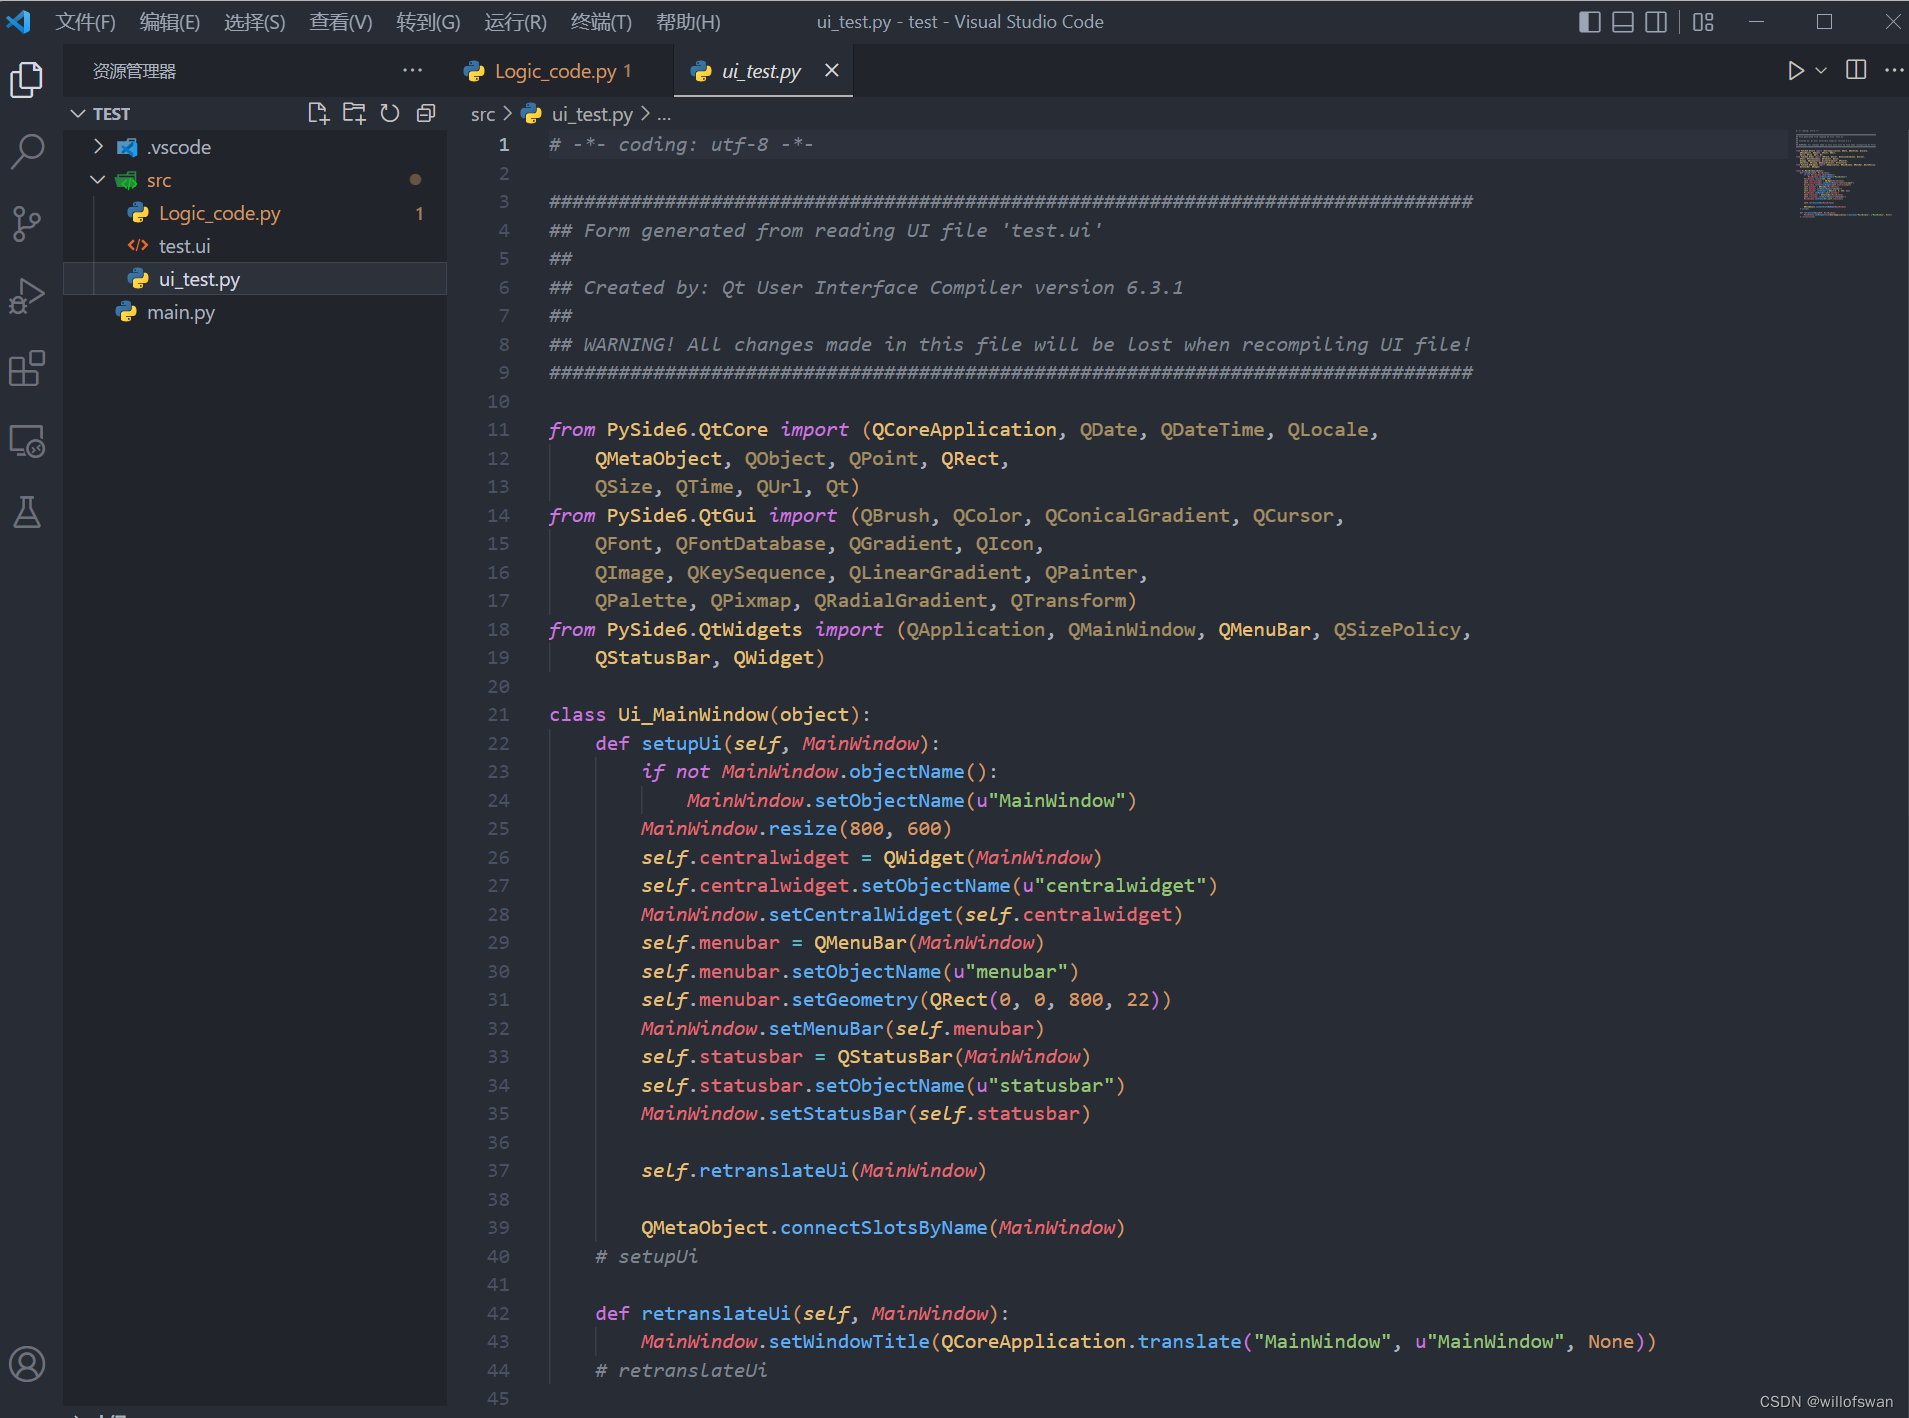Click the setupUi function name on line 22
The image size is (1909, 1418).
pos(681,744)
